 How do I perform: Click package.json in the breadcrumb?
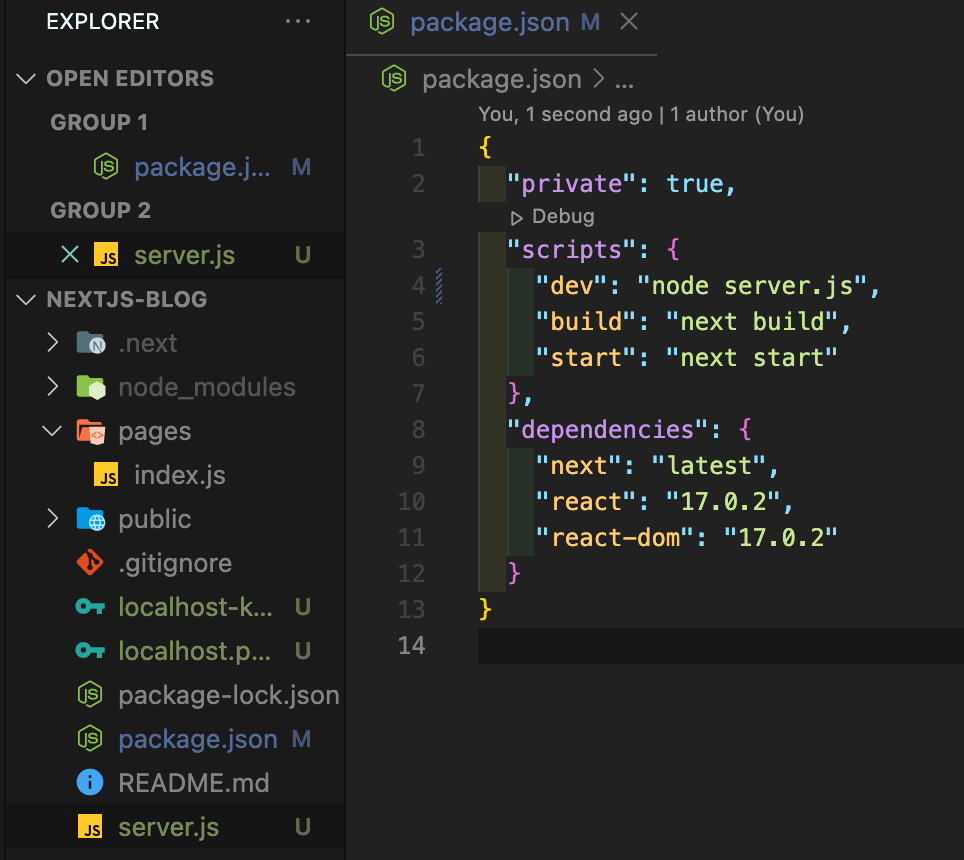502,79
